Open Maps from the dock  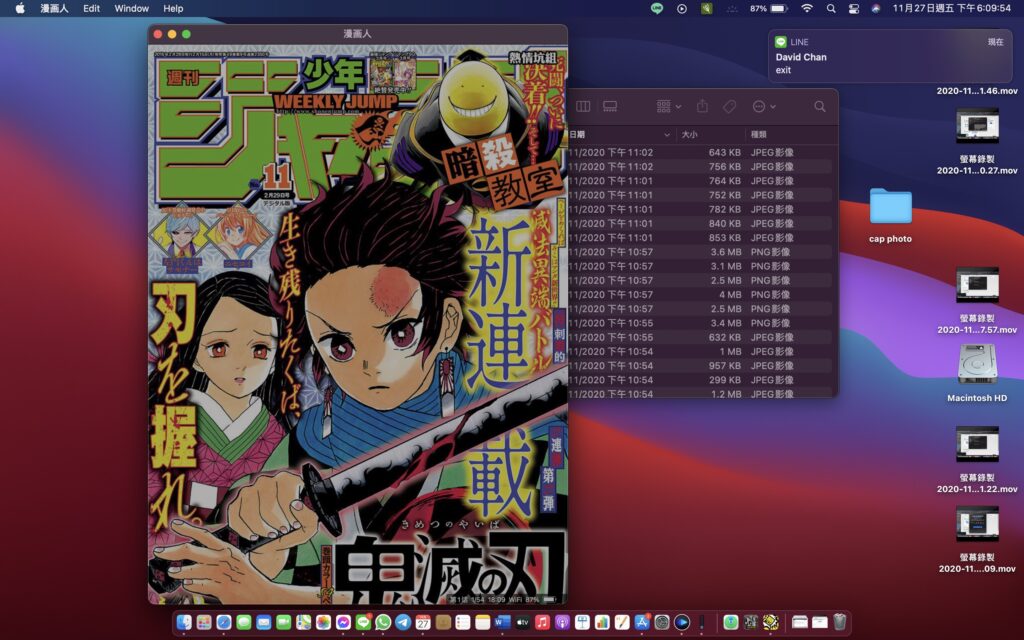click(304, 622)
